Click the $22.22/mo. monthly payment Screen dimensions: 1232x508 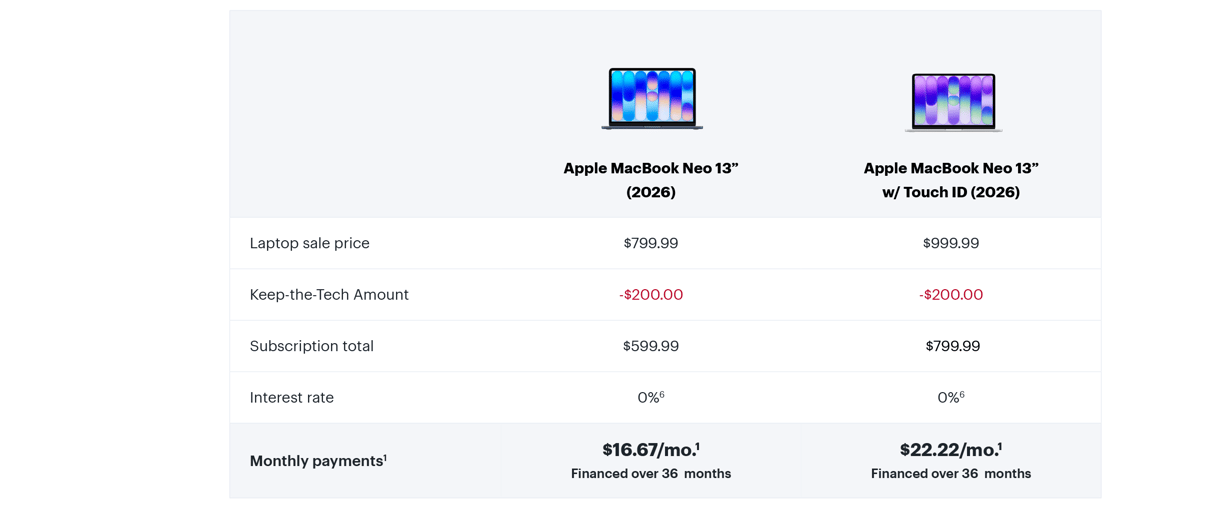tap(951, 450)
